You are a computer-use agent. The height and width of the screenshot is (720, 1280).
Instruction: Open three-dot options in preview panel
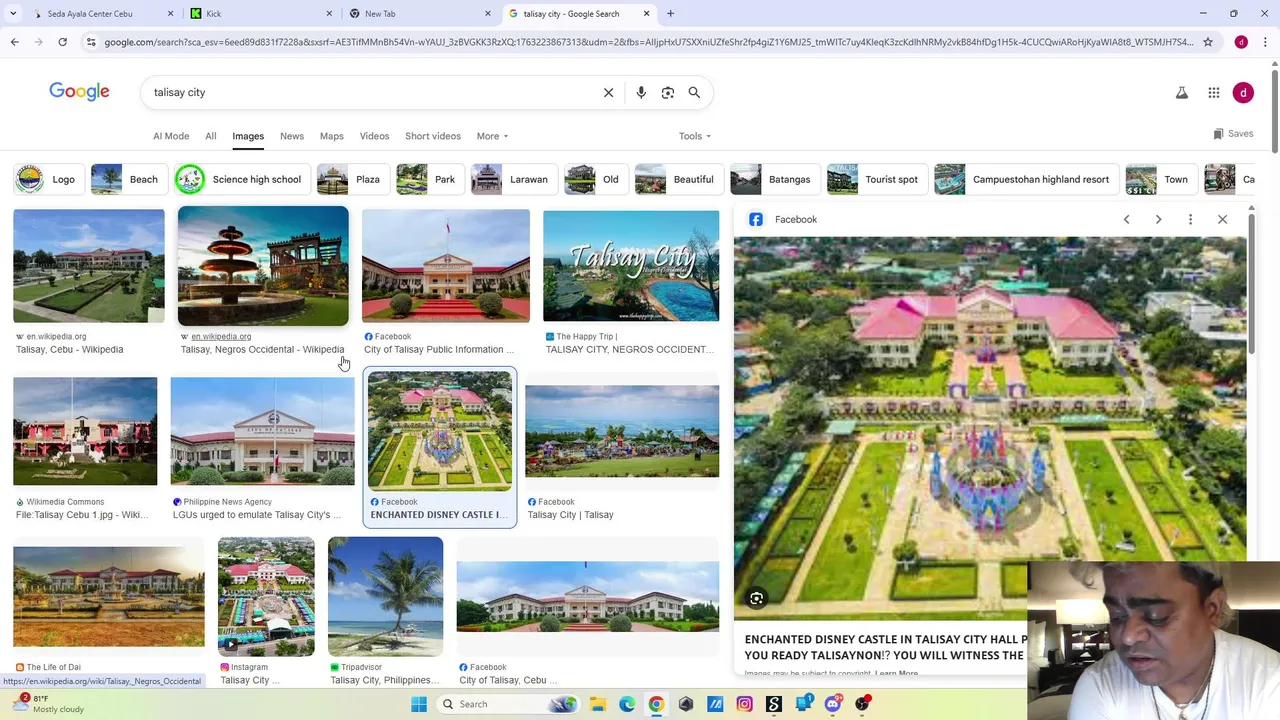click(1190, 219)
